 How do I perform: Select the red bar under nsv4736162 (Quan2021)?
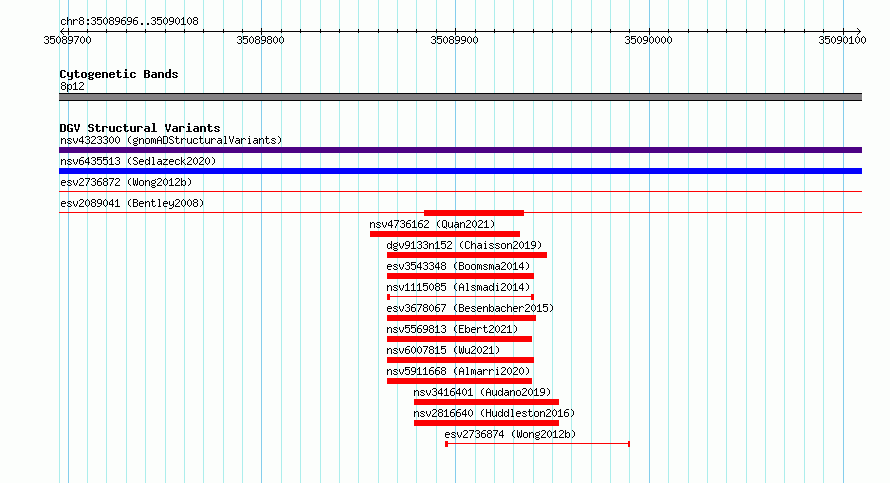[444, 234]
